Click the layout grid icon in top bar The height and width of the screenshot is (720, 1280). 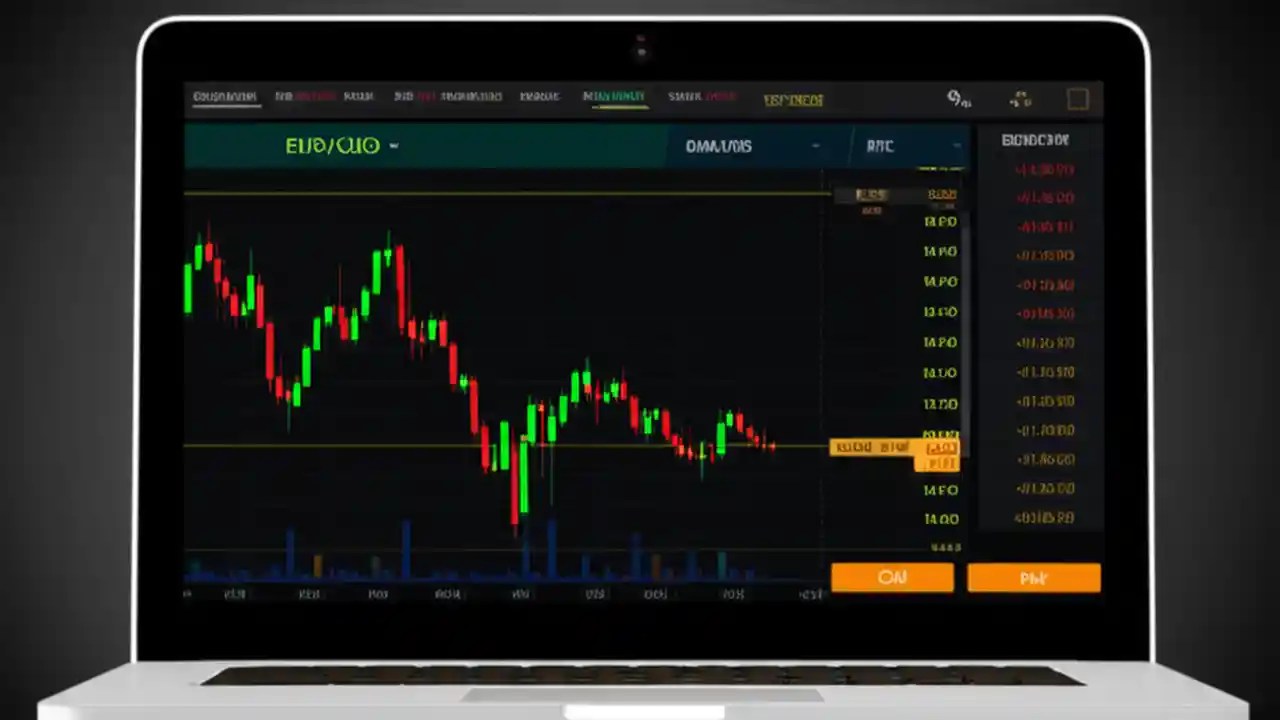(x=1019, y=100)
